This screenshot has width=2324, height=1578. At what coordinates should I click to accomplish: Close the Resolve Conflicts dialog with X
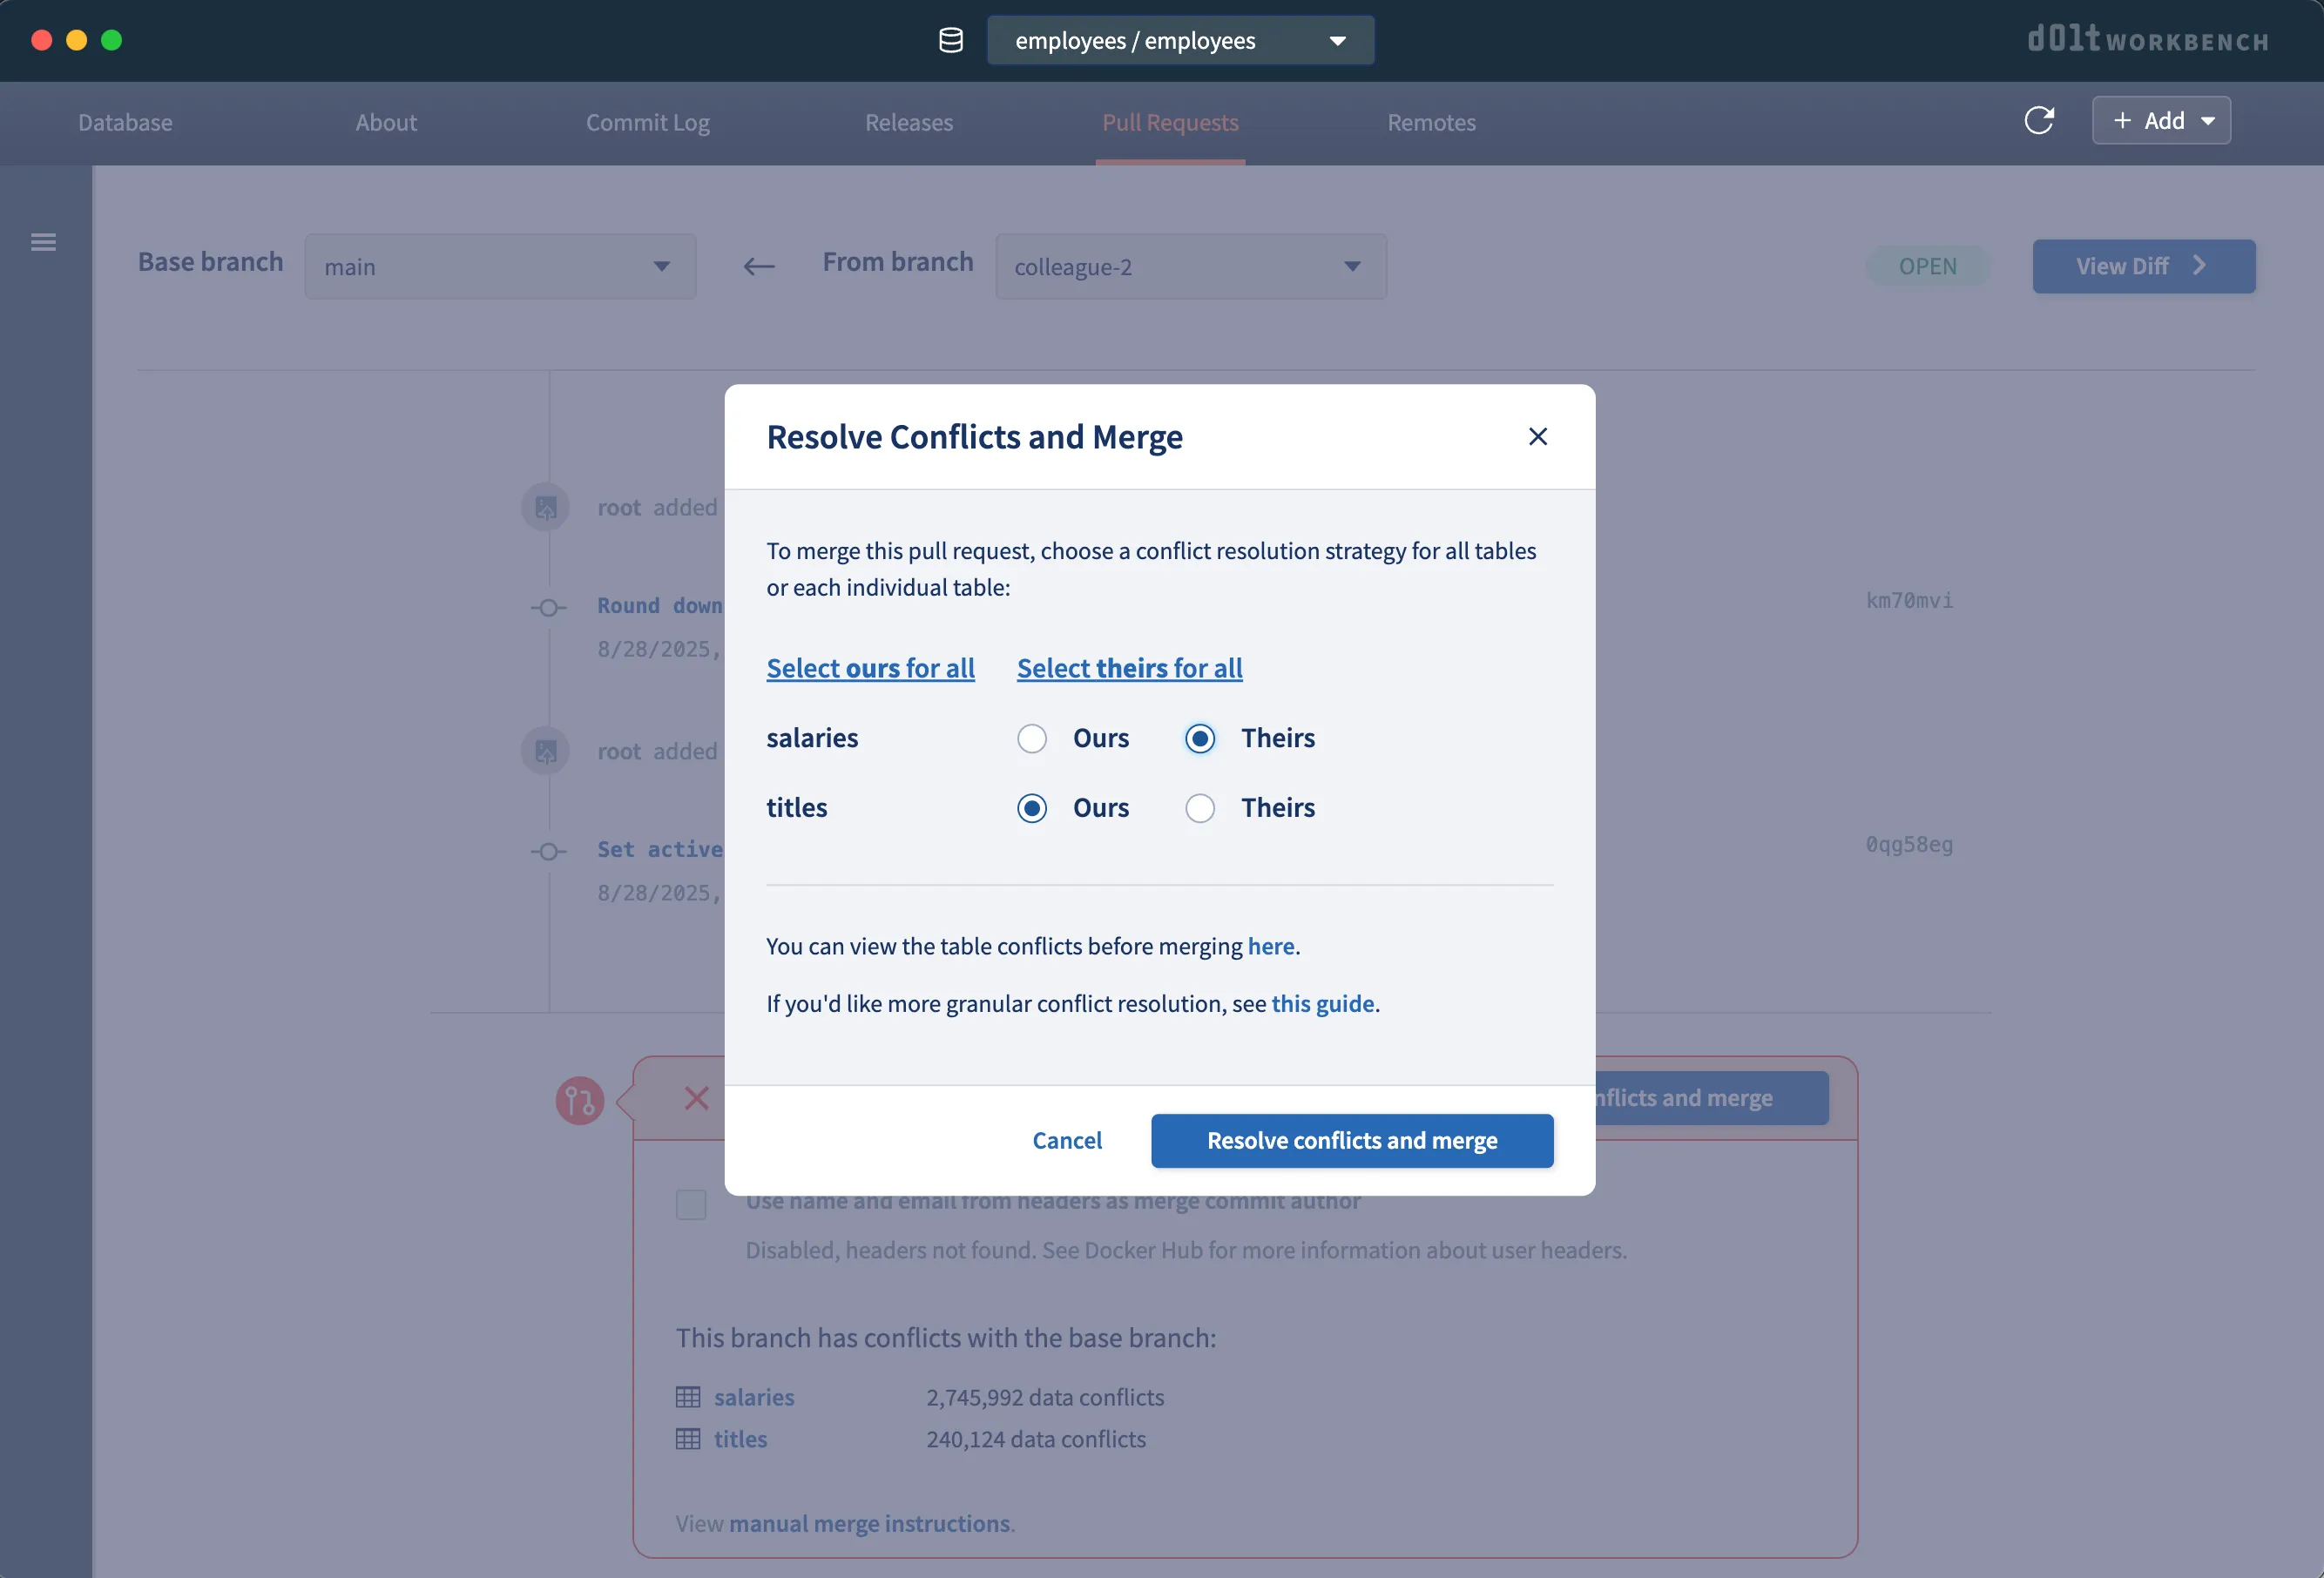tap(1537, 437)
